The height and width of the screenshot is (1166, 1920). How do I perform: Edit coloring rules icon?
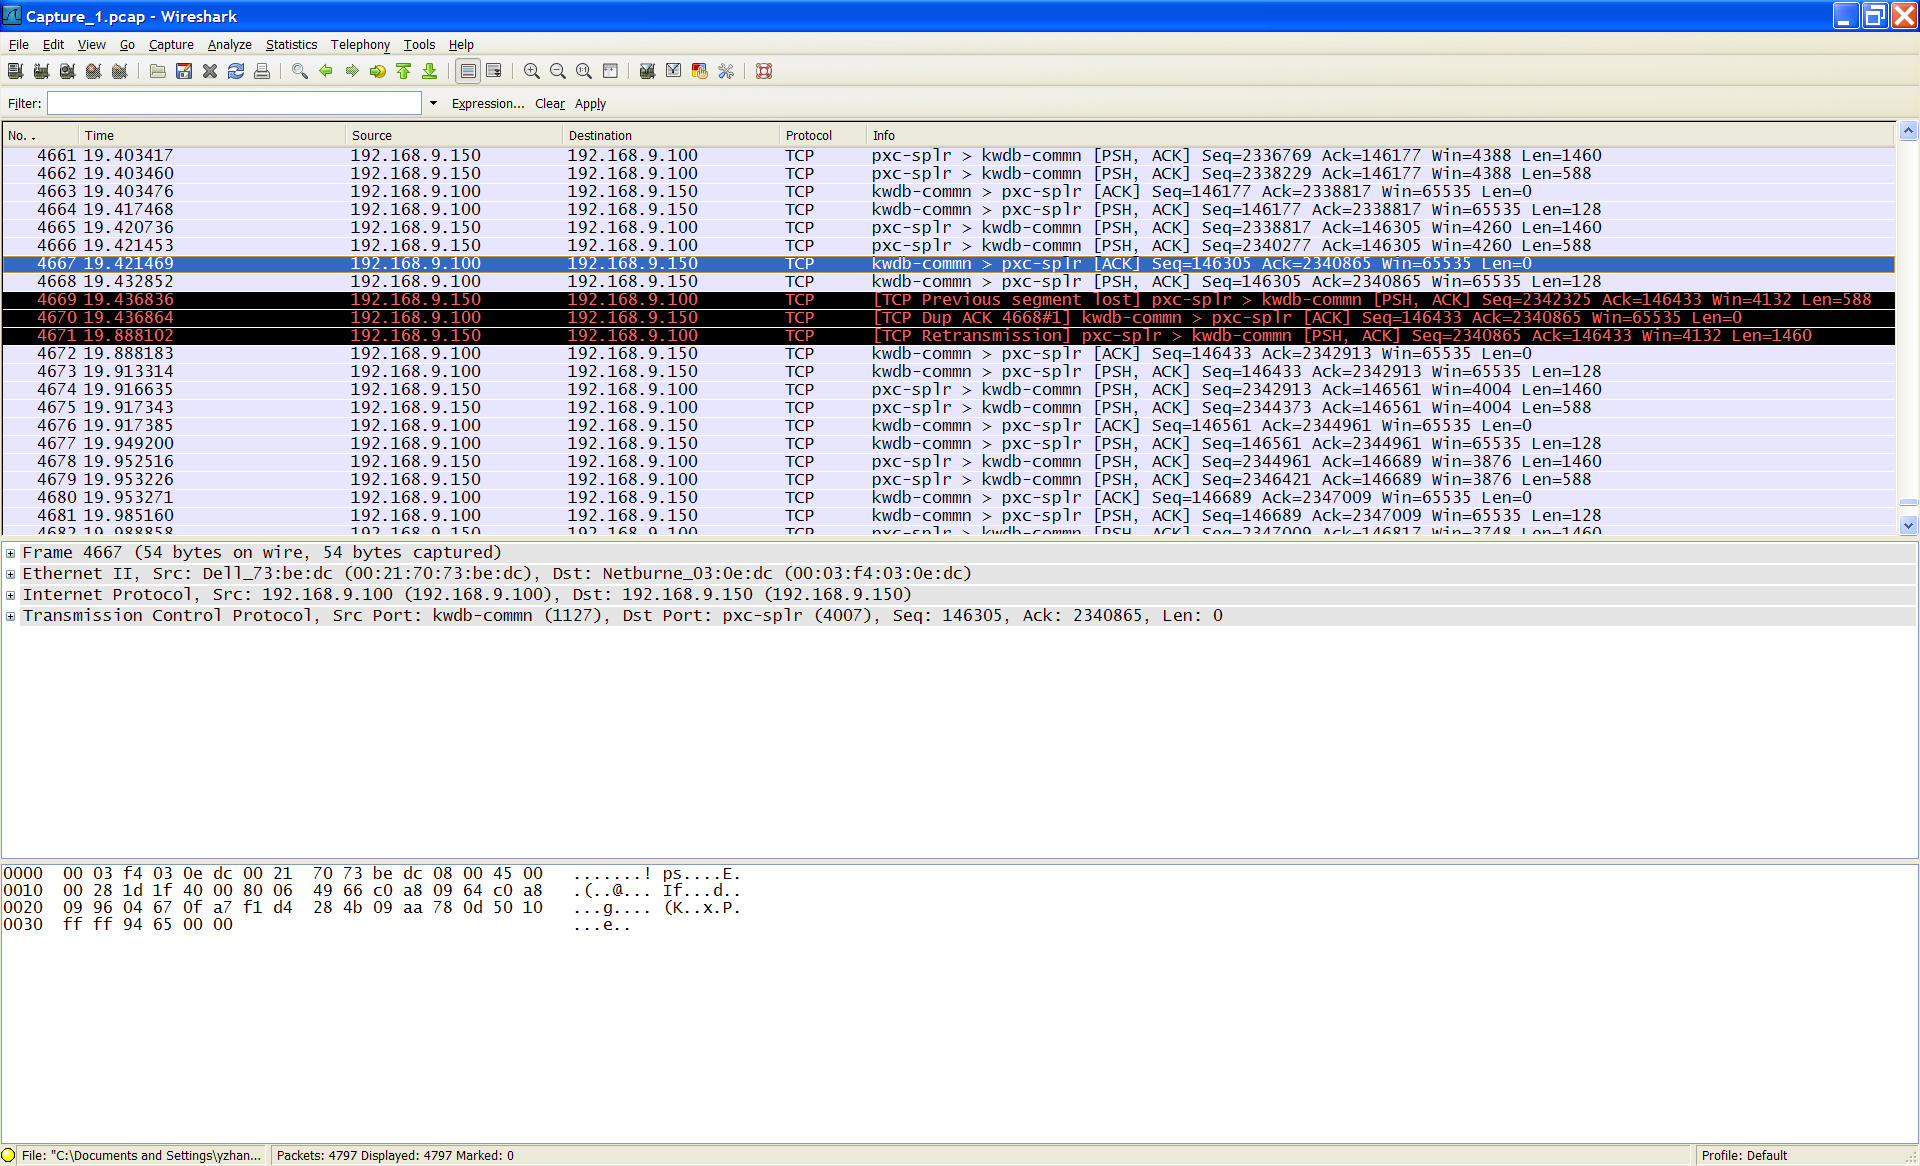700,71
